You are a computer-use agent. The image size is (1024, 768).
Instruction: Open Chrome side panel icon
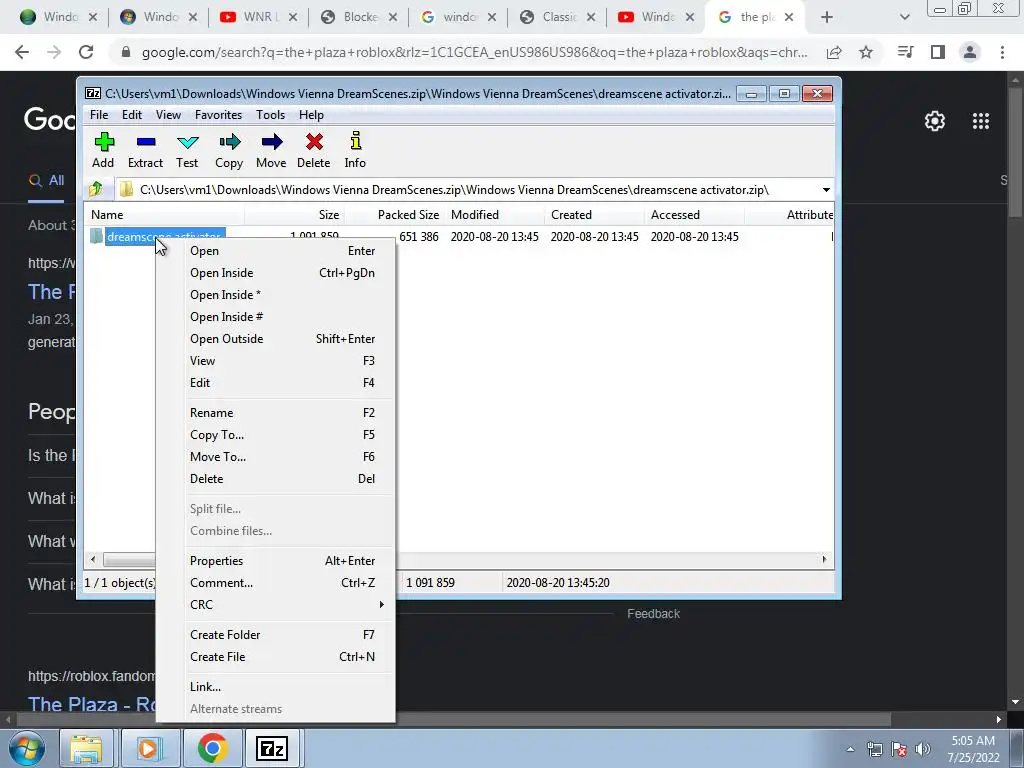(938, 52)
